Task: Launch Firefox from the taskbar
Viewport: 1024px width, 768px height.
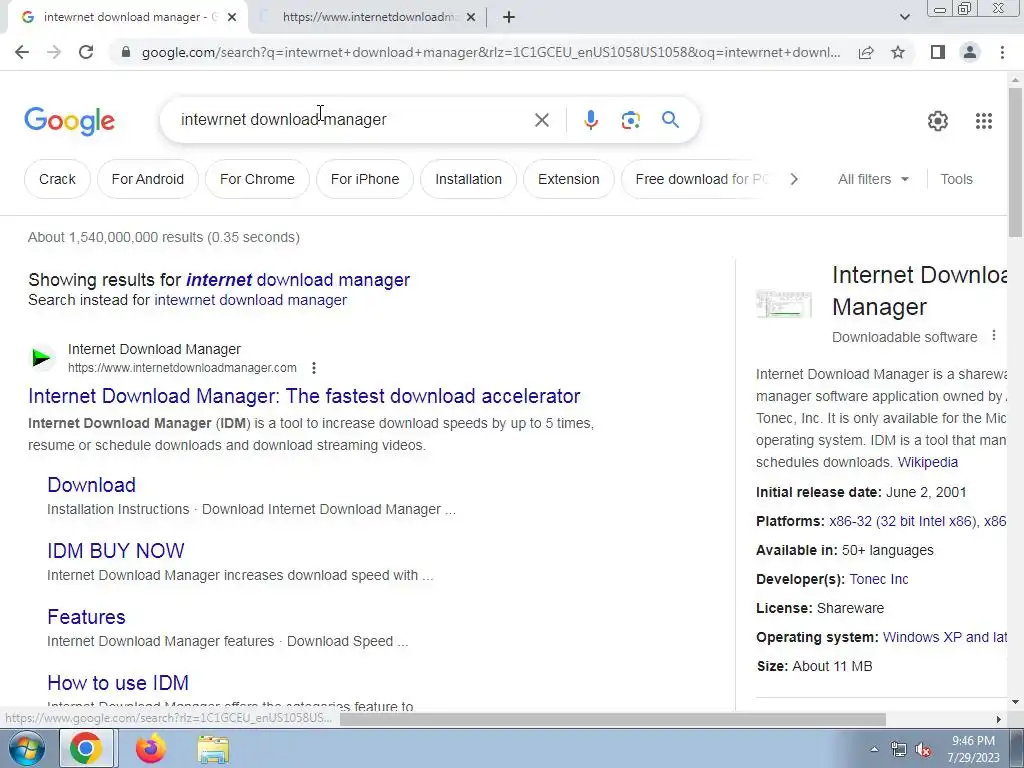Action: point(151,748)
